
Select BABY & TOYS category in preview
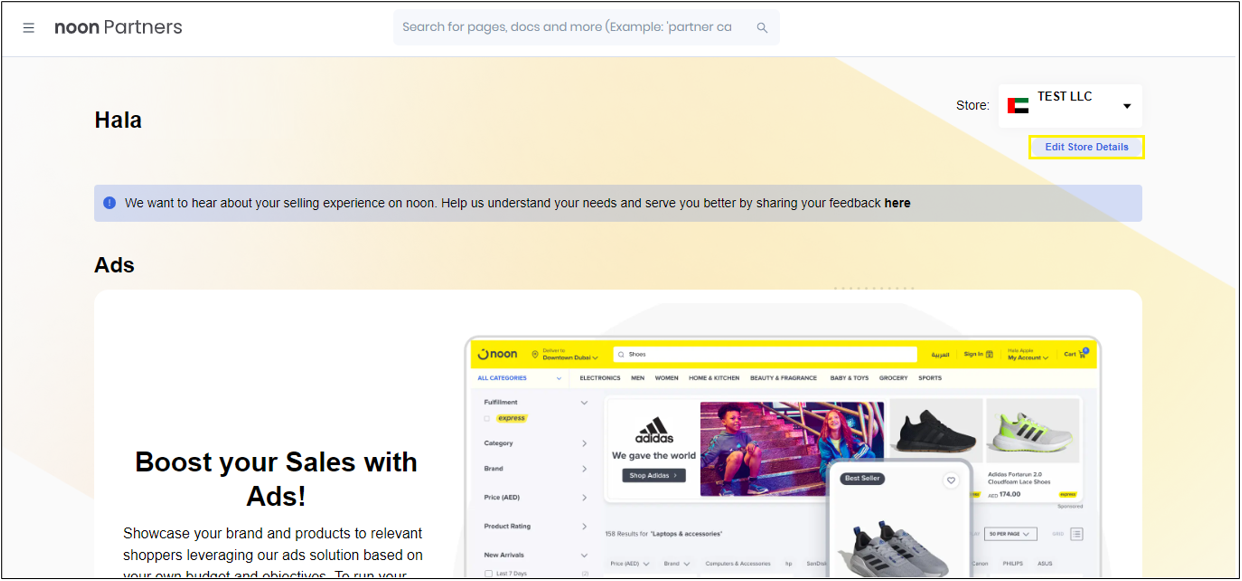tap(850, 378)
